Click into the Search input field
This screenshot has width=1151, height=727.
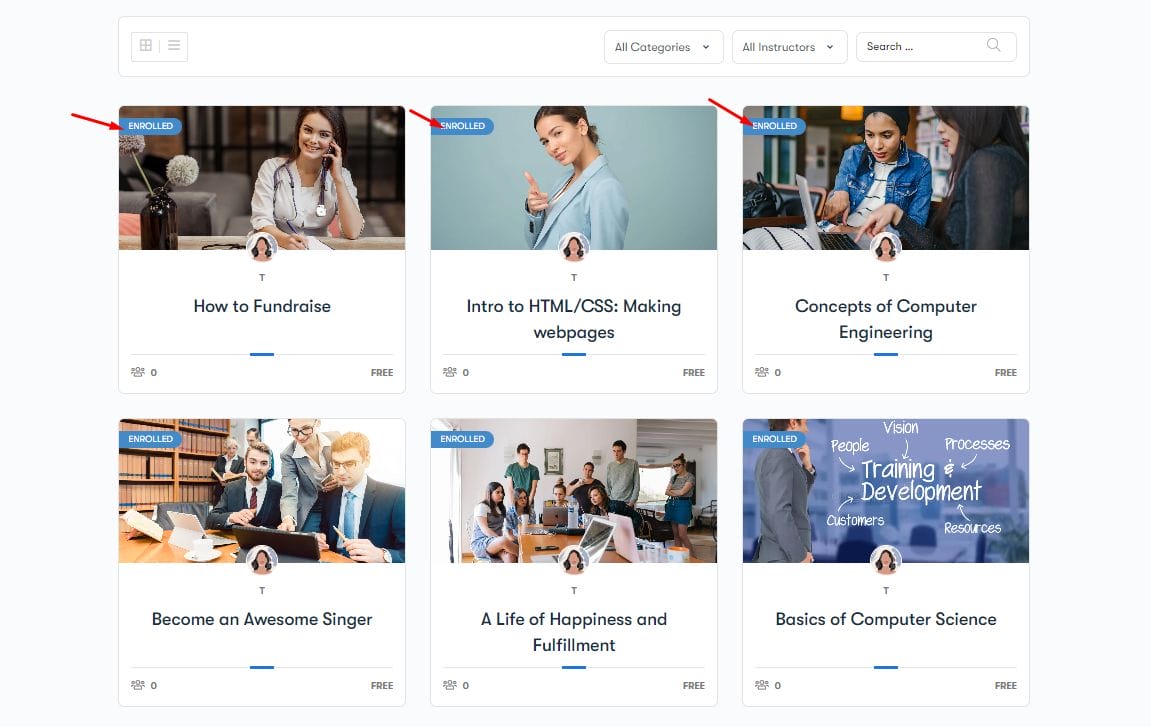coord(923,46)
